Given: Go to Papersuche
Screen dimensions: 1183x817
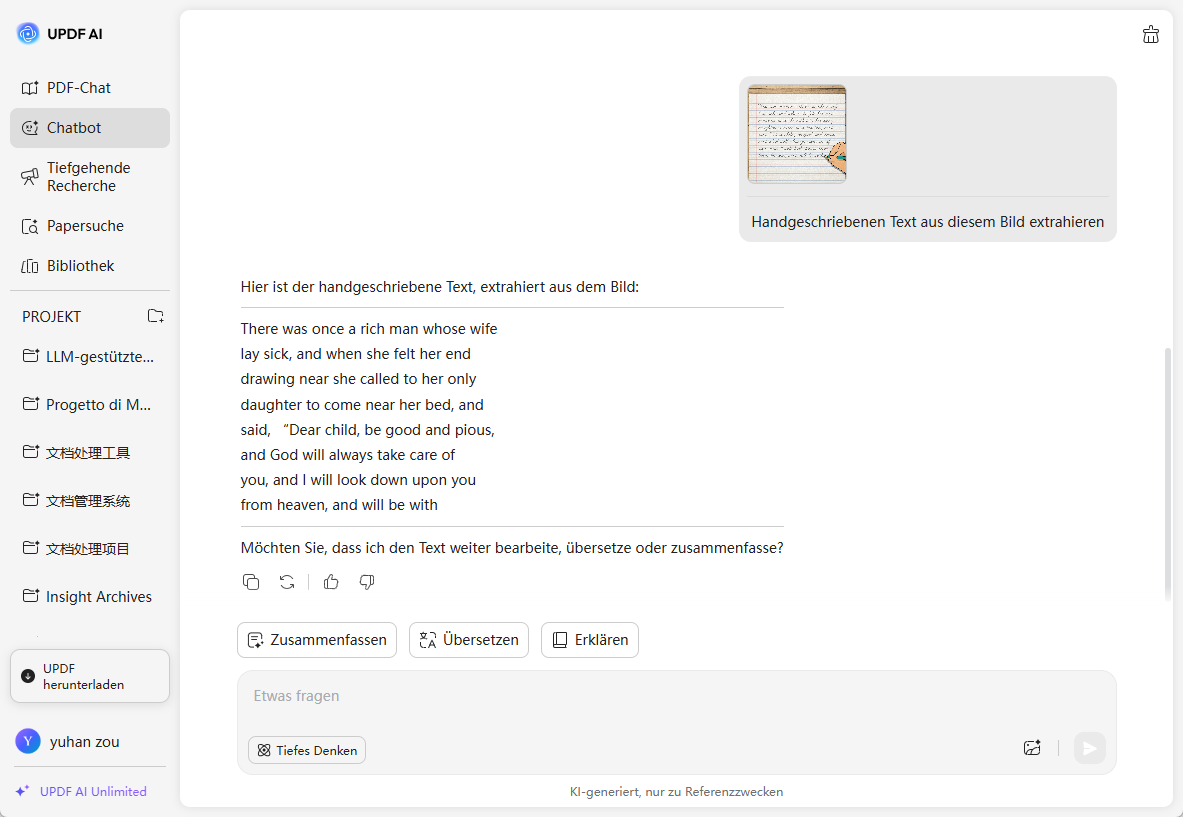Looking at the screenshot, I should 90,226.
